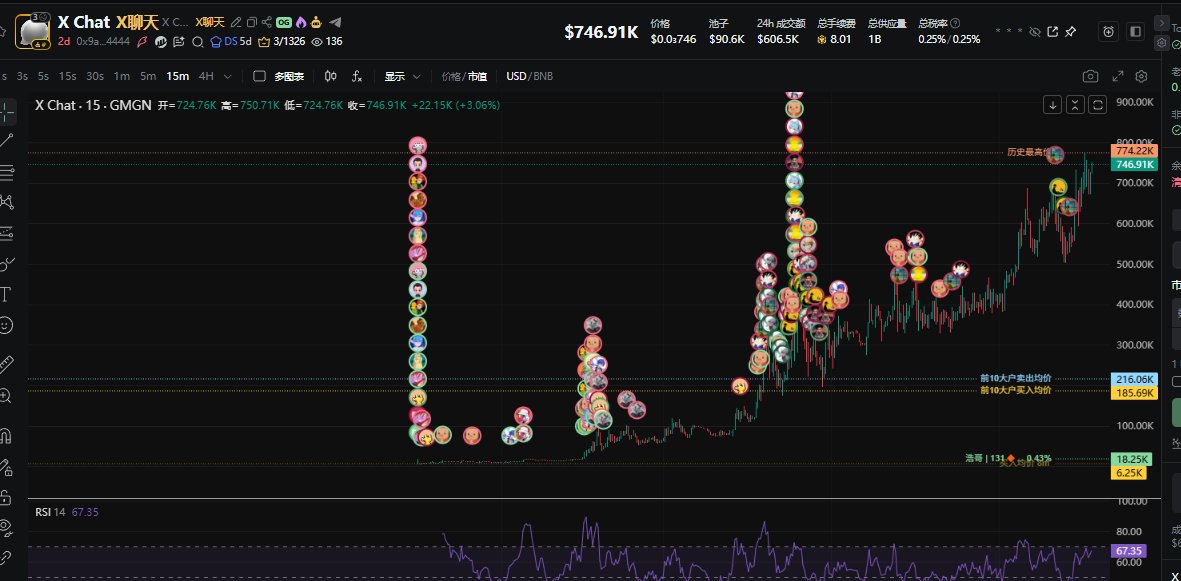Image resolution: width=1181 pixels, height=581 pixels.
Task: Copy contract address 0x9a...4444
Action: (103, 41)
